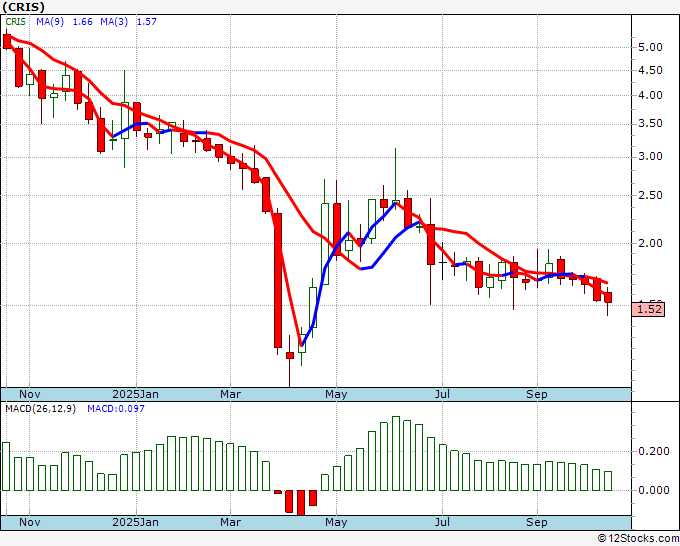Click Nov on price chart time axis
This screenshot has width=680, height=546.
[29, 394]
